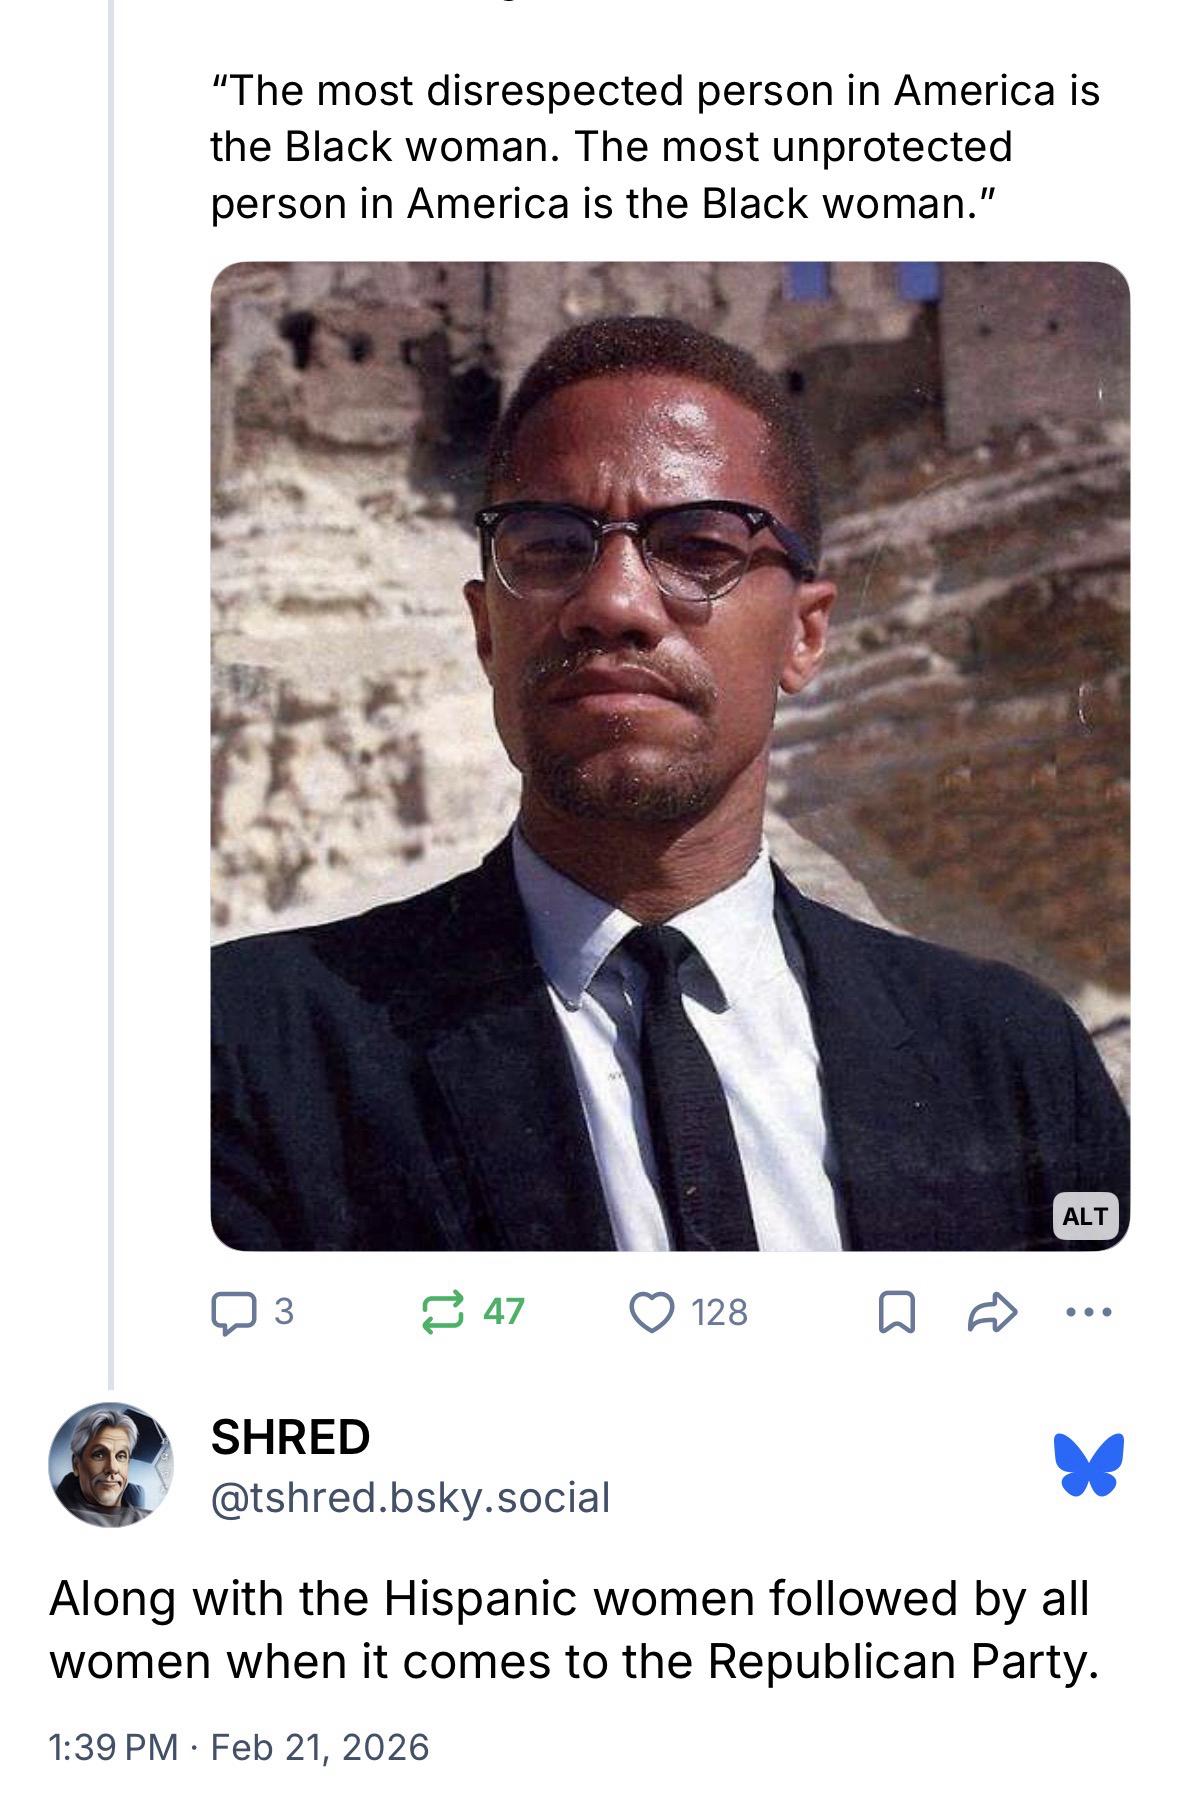1179x1795 pixels.
Task: Click the blue Bluesky butterfly logo
Action: click(x=1088, y=1465)
